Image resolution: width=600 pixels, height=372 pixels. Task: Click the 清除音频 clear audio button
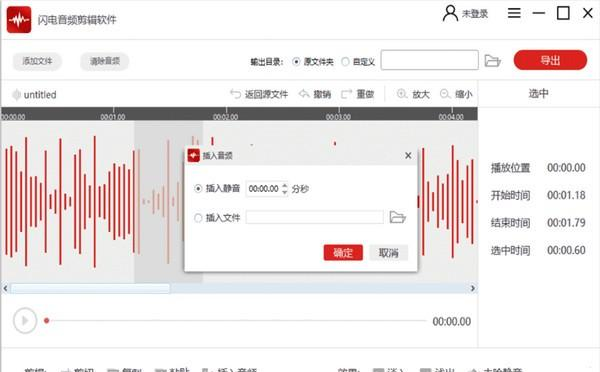(x=104, y=61)
